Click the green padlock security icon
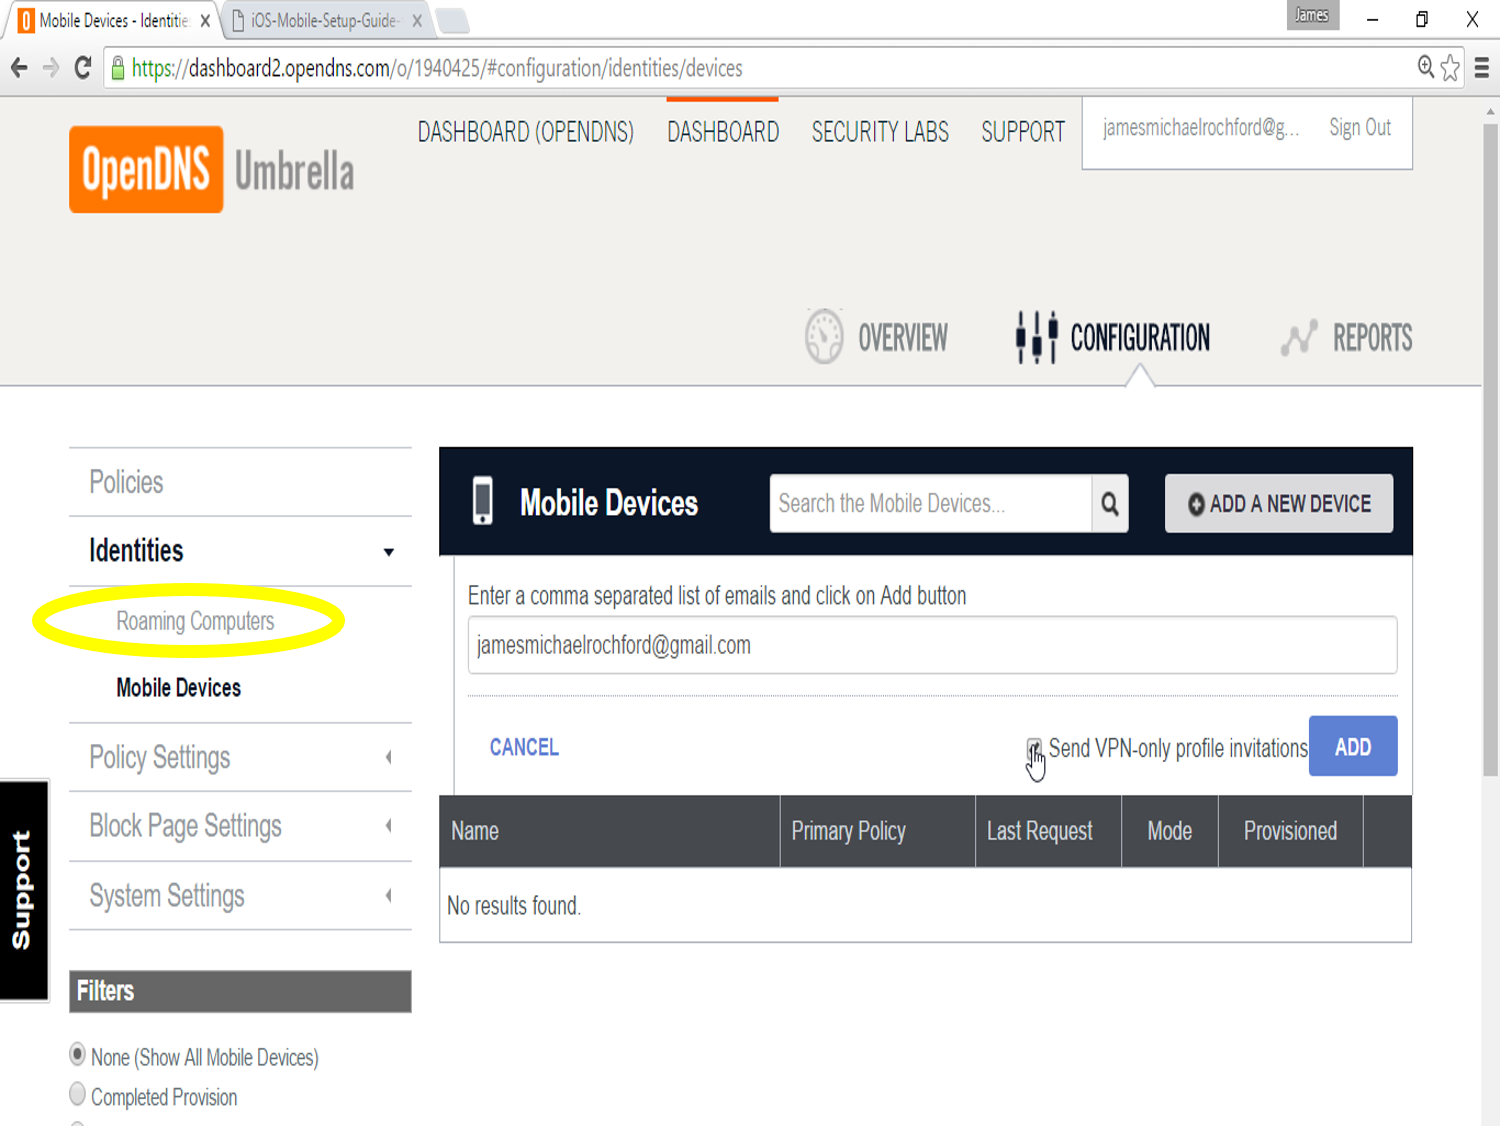 (x=118, y=68)
